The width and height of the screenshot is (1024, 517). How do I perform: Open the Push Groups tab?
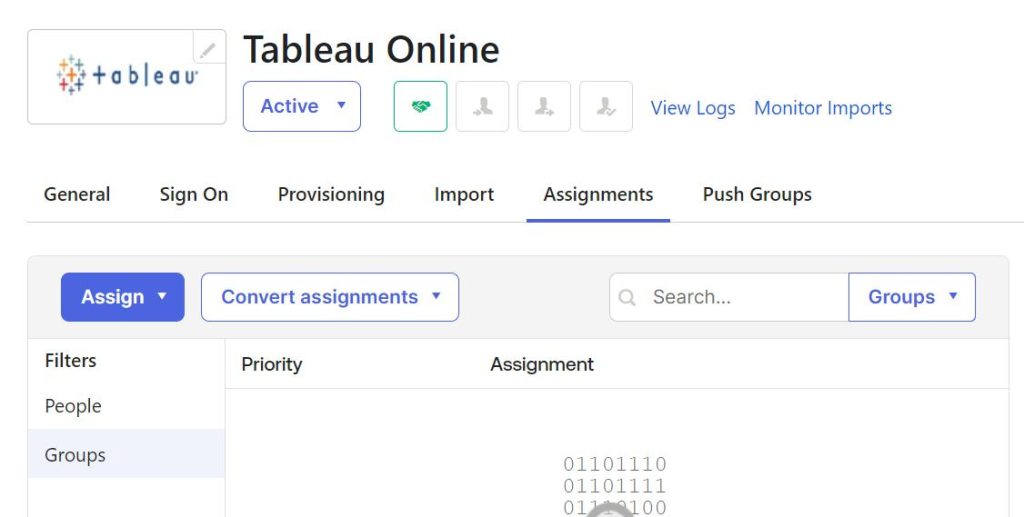(x=757, y=195)
